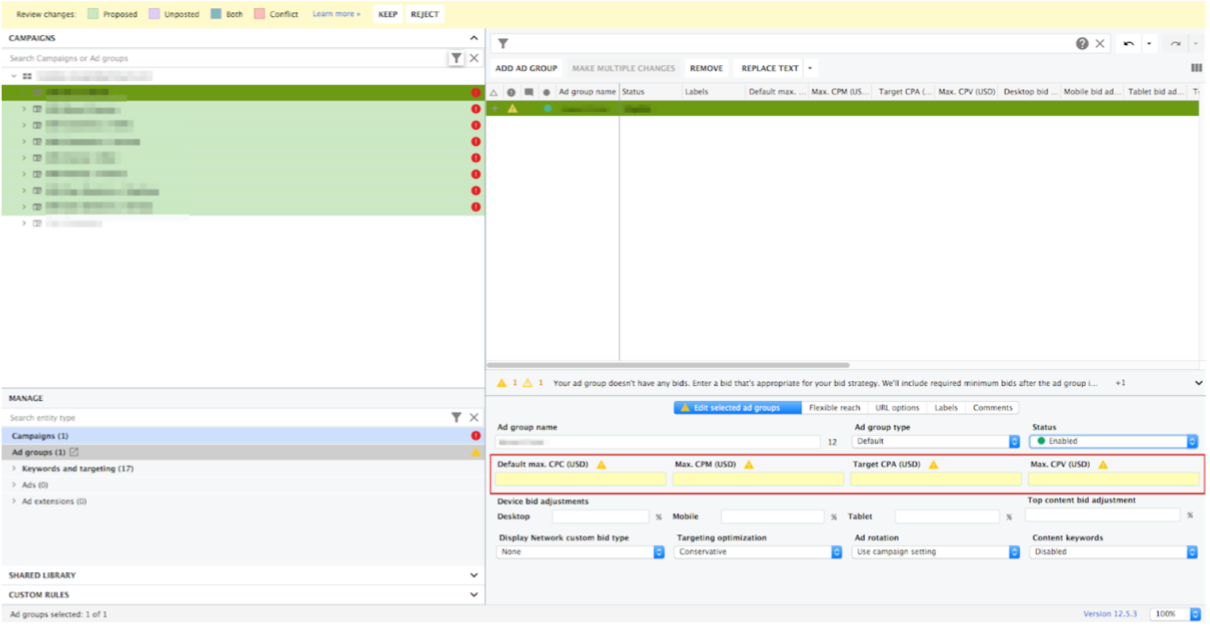Open the column chooser icon at far right
Viewport: 1210px width, 637px height.
click(1195, 67)
